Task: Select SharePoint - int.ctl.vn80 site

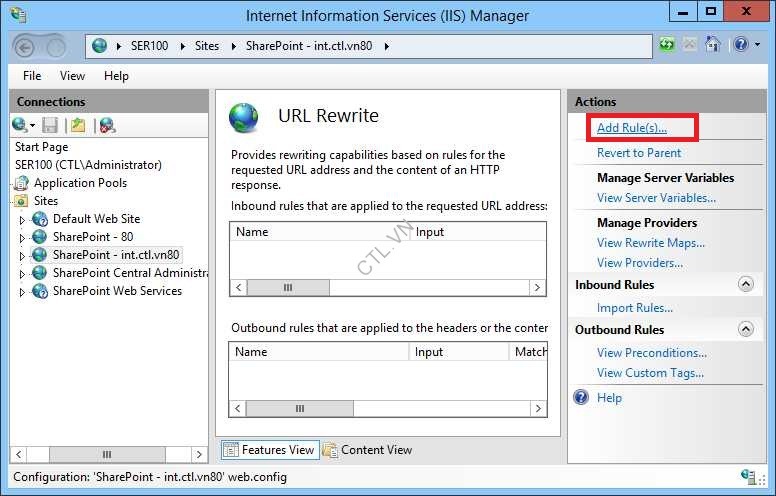Action: point(116,255)
